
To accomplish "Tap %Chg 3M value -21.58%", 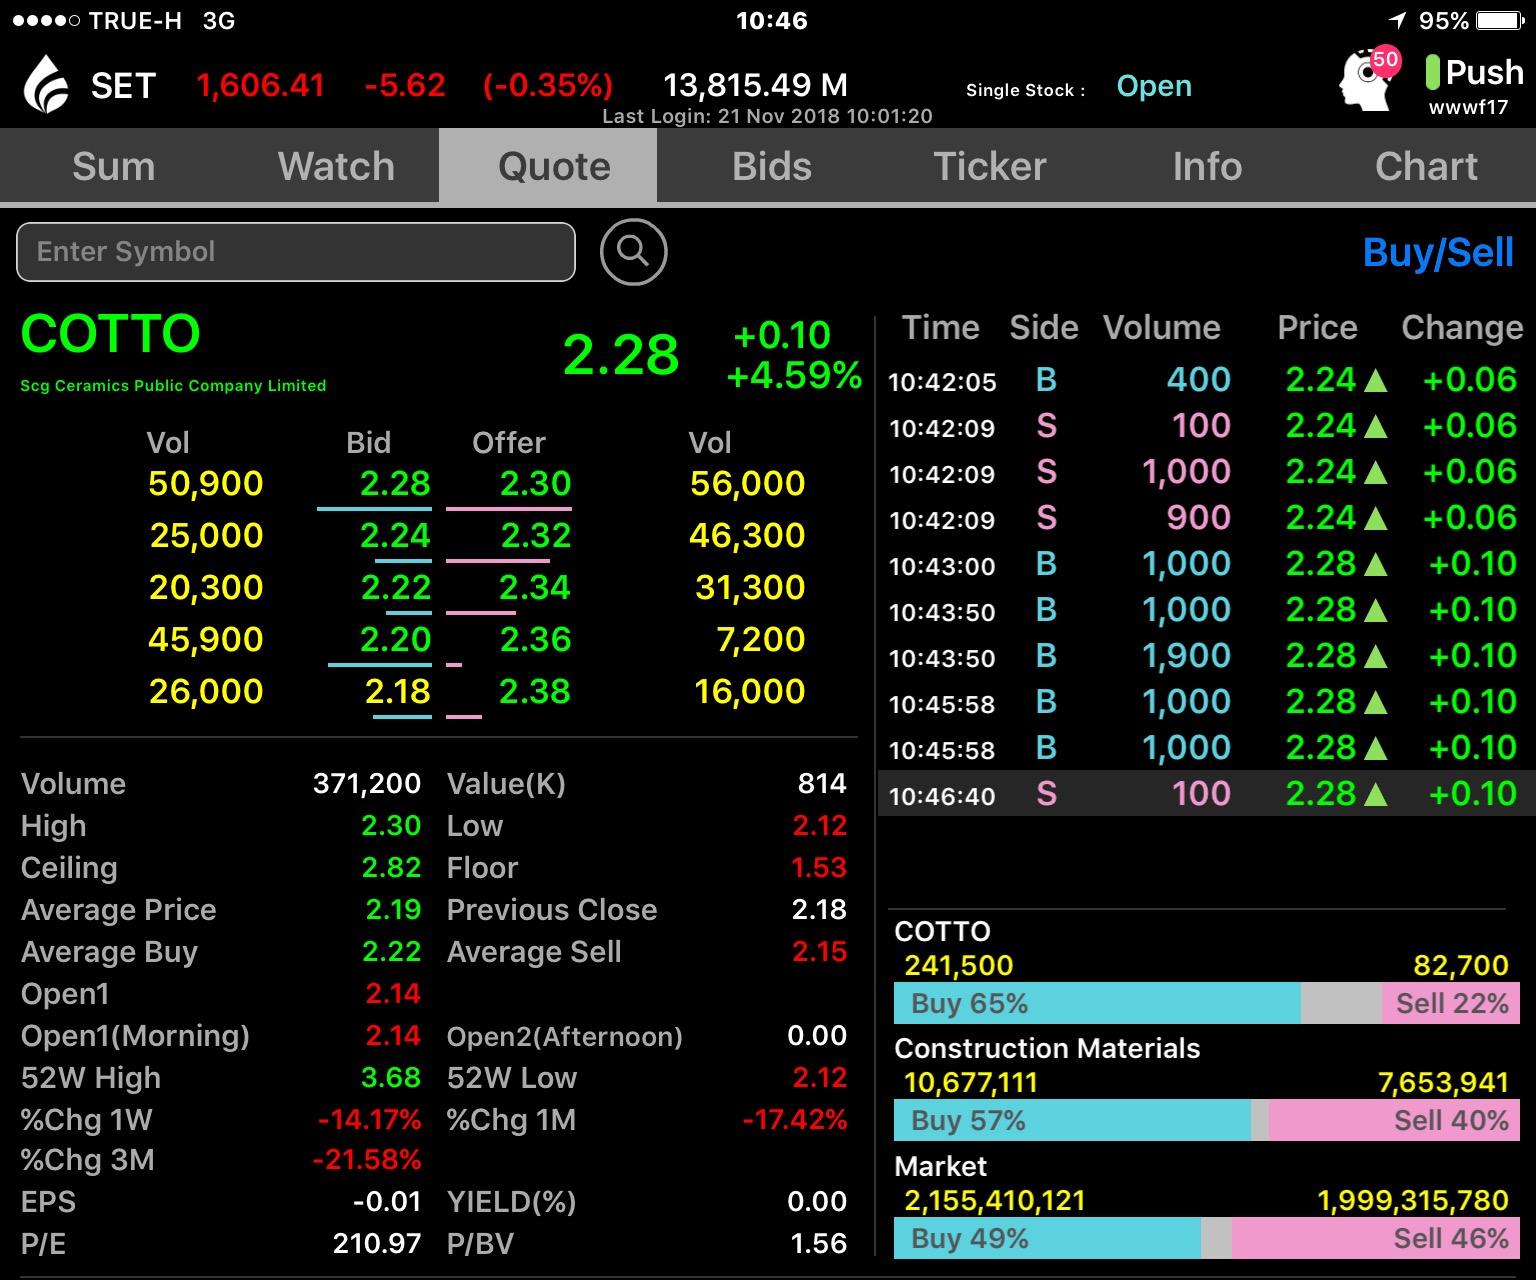I will 367,1160.
